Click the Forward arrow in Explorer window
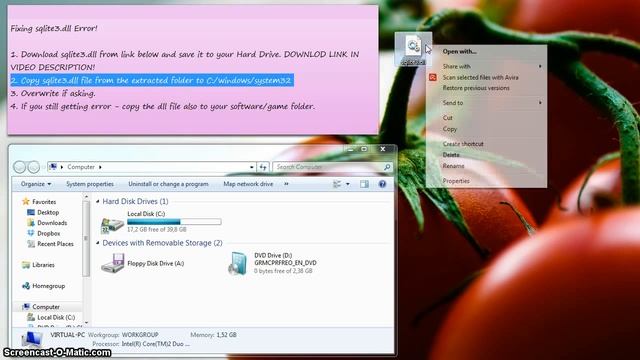Viewport: 640px width, 360px height. point(33,167)
